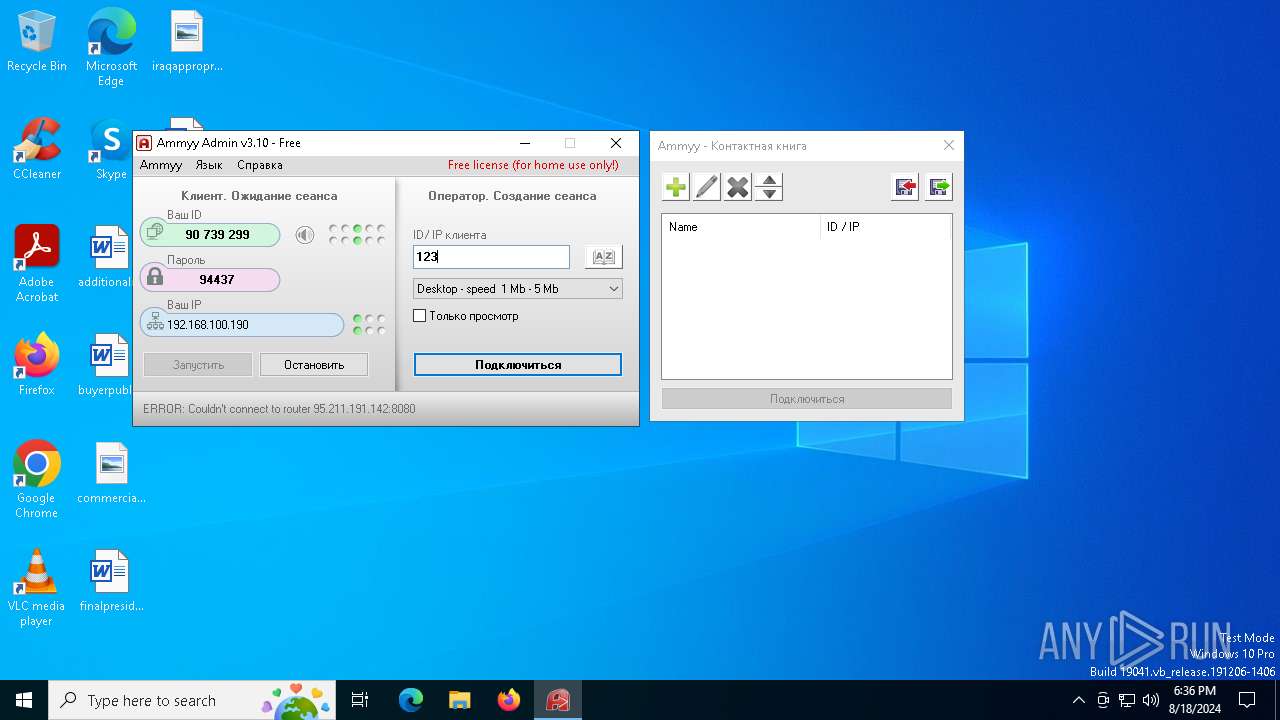Click the bold Подключиться button in the operator panel

click(x=518, y=365)
